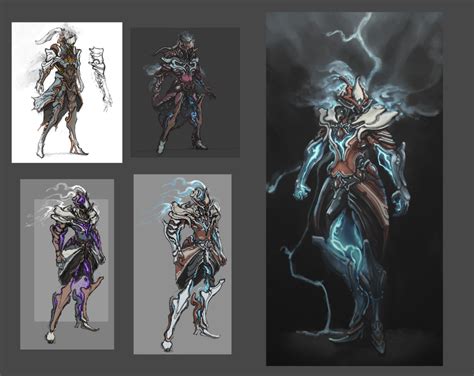The height and width of the screenshot is (376, 474).
Task: Open the white and red armor concept with blue smoke
Action: click(183, 264)
